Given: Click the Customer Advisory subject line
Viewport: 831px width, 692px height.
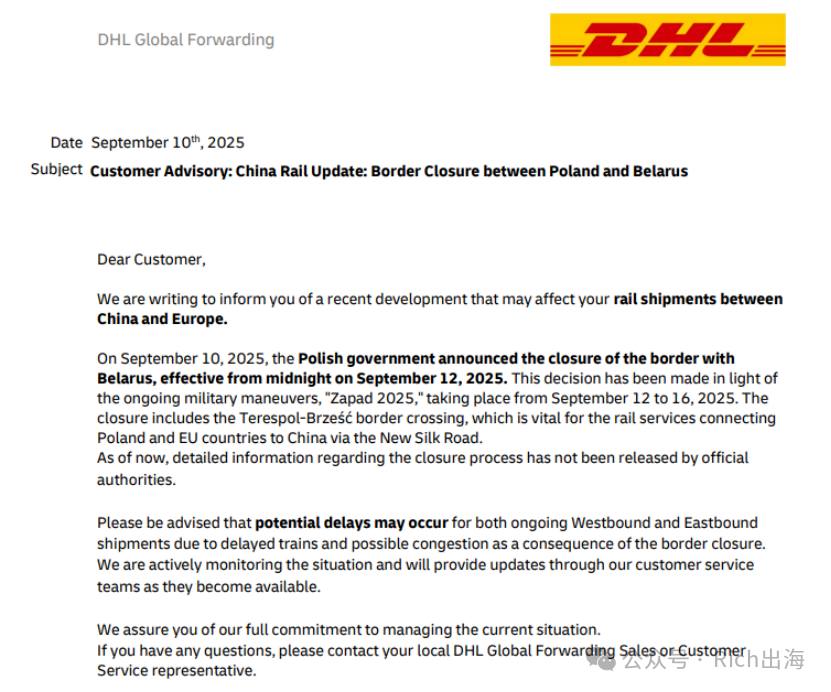Looking at the screenshot, I should tap(389, 171).
